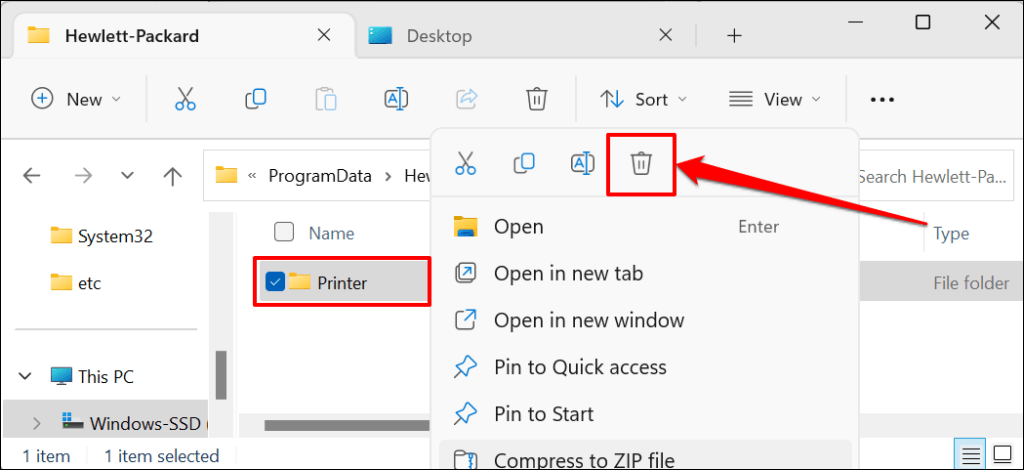The height and width of the screenshot is (470, 1024).
Task: Open the View dropdown menu
Action: pyautogui.click(x=774, y=99)
